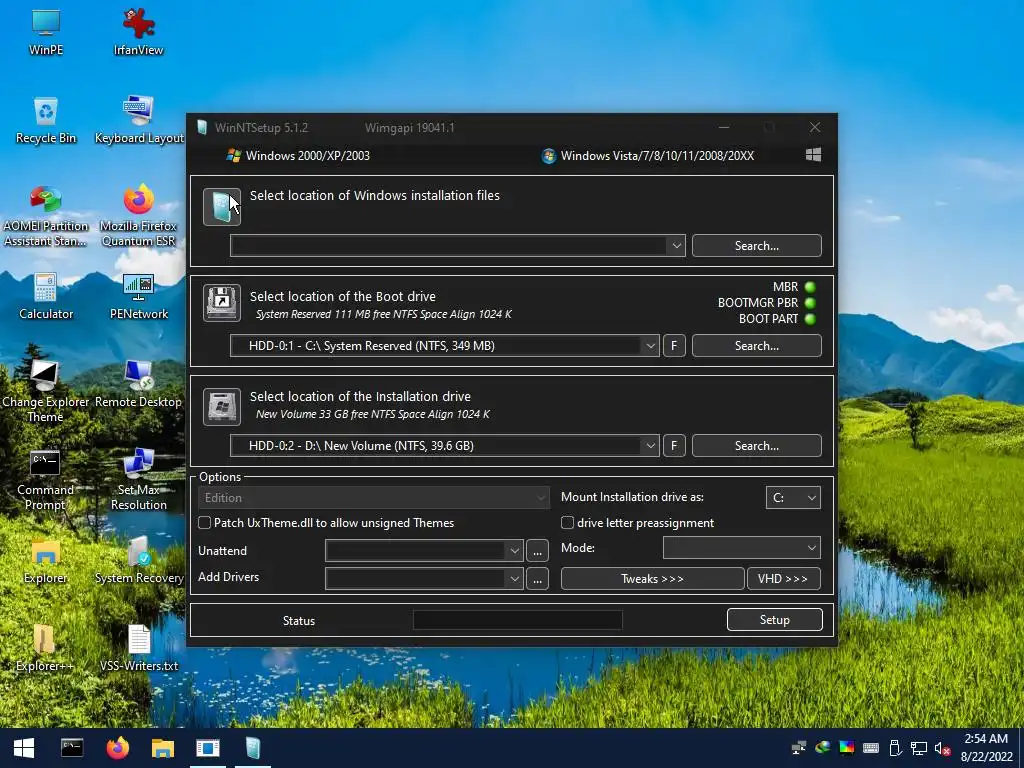Select the Explorer++ desktop icon

click(x=46, y=648)
